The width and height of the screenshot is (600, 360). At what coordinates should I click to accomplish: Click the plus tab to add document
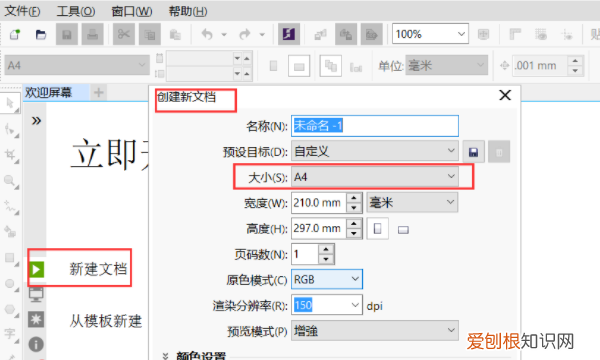pyautogui.click(x=99, y=92)
